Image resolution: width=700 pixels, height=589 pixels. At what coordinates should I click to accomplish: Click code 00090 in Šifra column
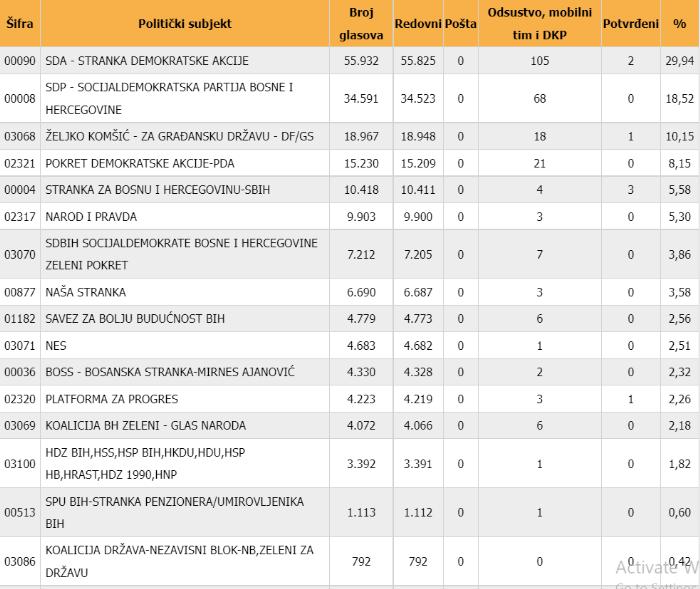pyautogui.click(x=20, y=61)
